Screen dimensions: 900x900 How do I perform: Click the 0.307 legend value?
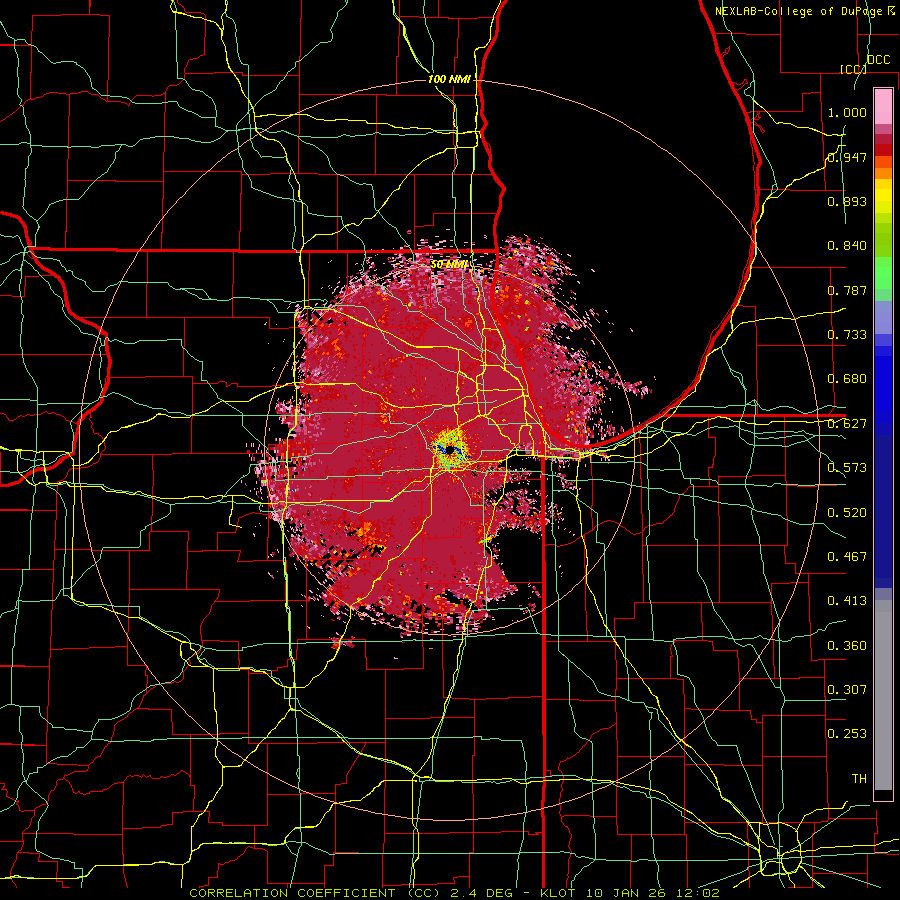point(847,689)
